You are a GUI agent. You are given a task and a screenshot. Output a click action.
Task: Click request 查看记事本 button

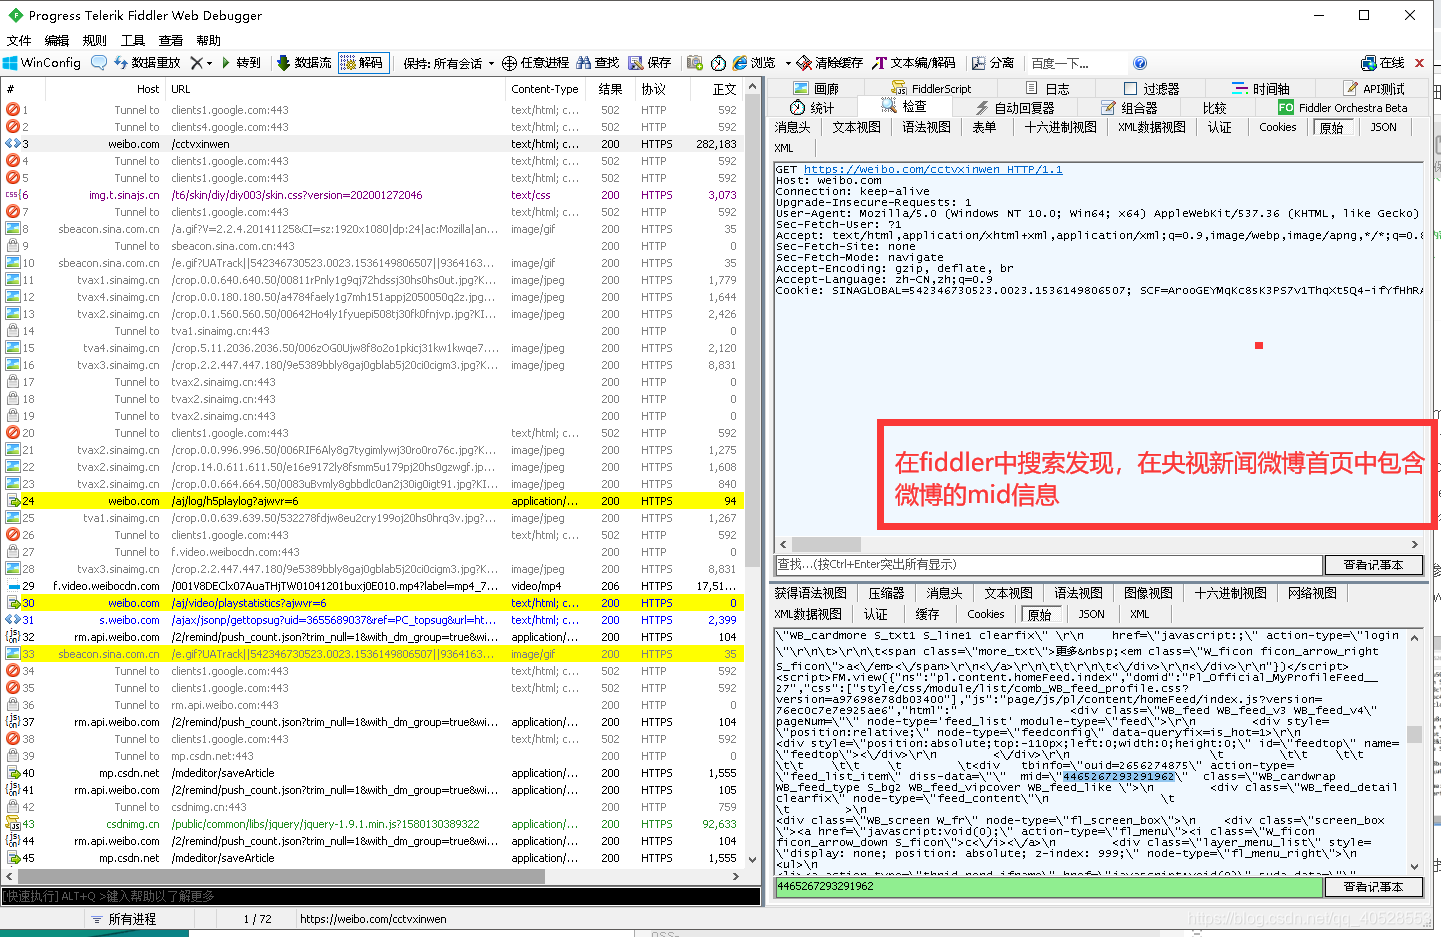coord(1373,565)
